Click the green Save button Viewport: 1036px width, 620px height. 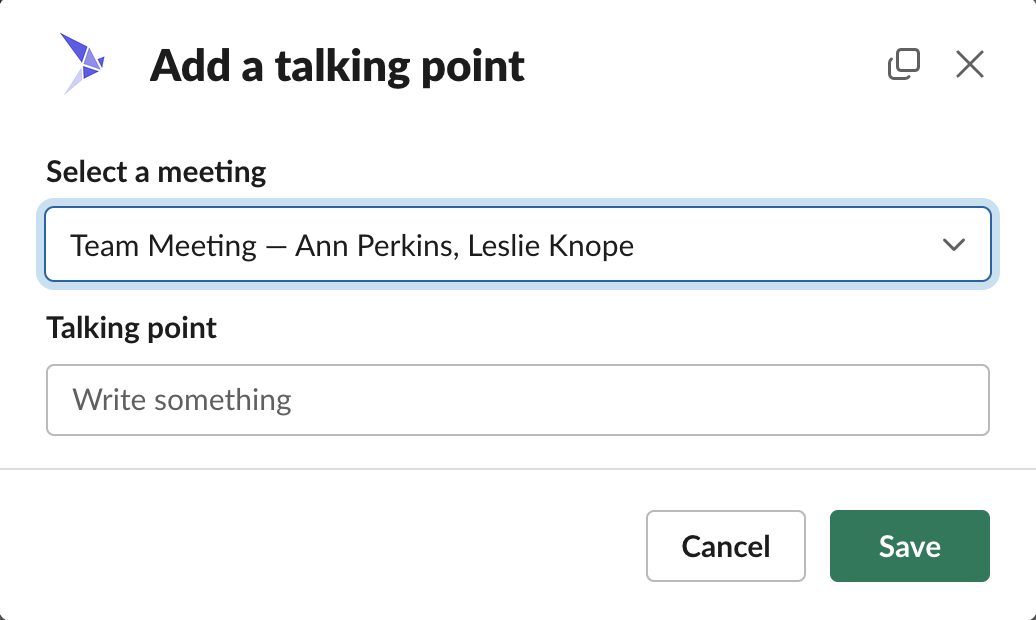tap(909, 546)
